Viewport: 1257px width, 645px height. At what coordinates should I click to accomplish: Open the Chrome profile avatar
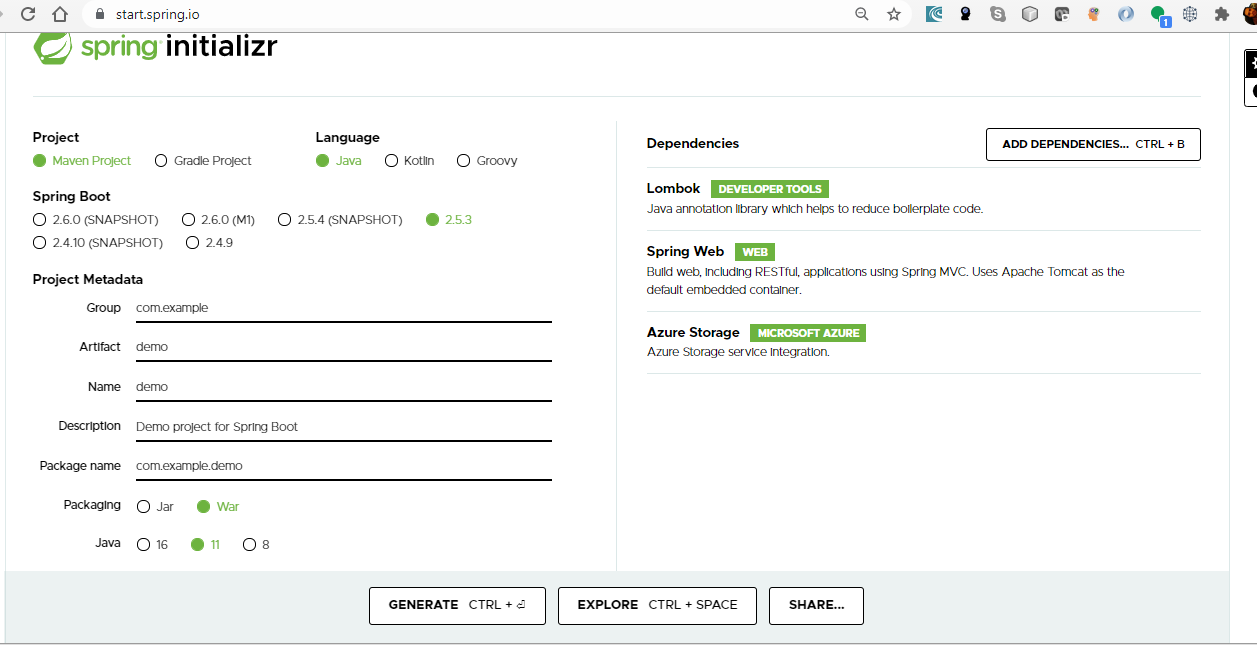tap(1251, 14)
